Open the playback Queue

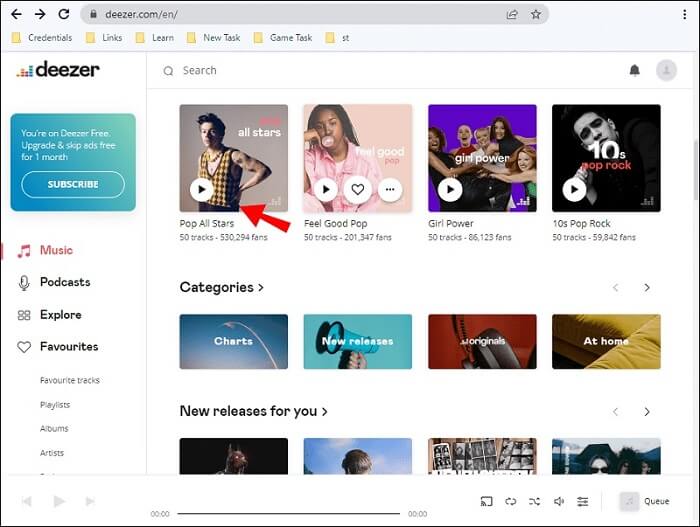[x=644, y=501]
